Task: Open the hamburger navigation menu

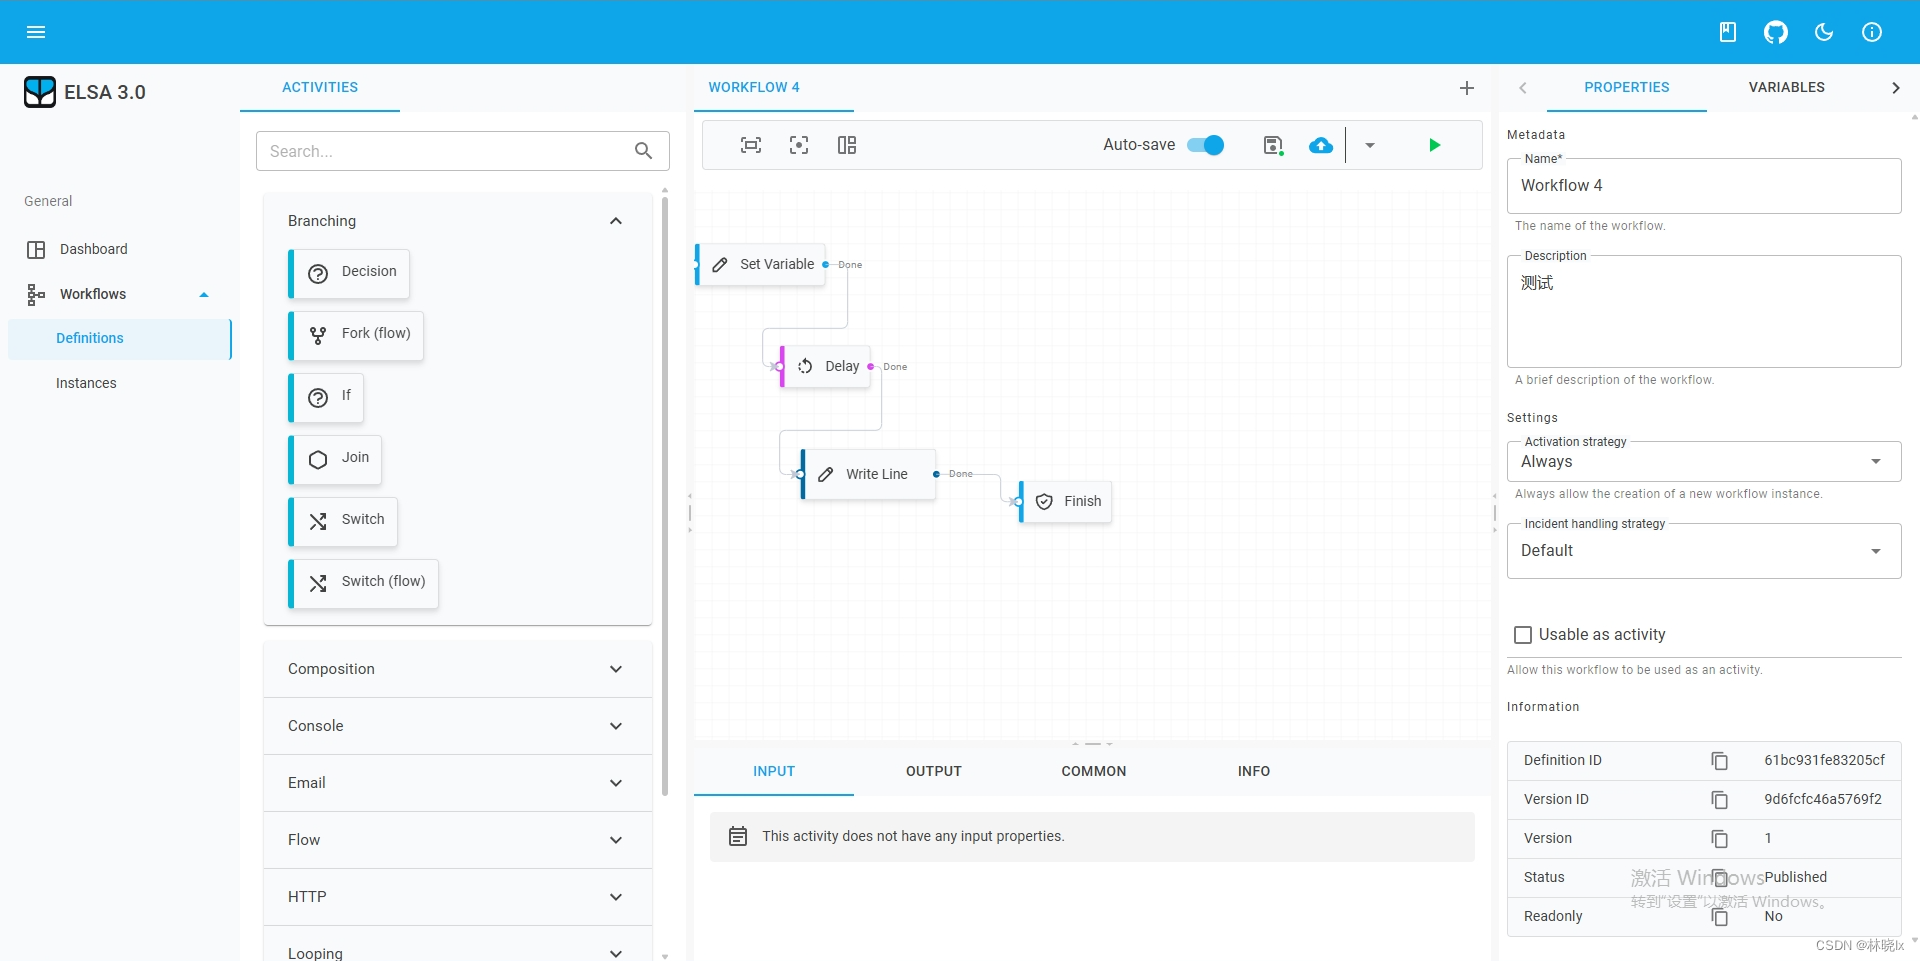Action: click(36, 32)
